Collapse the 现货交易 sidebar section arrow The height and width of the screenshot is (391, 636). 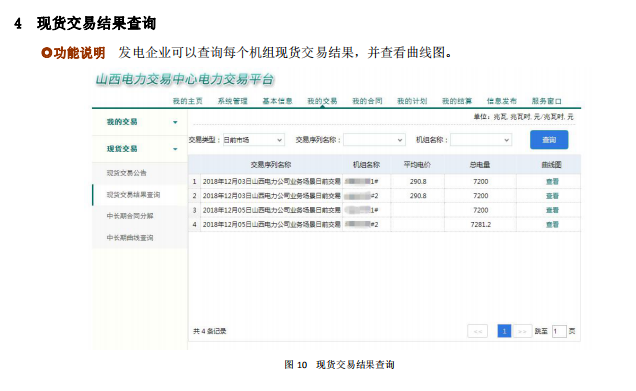[x=175, y=149]
